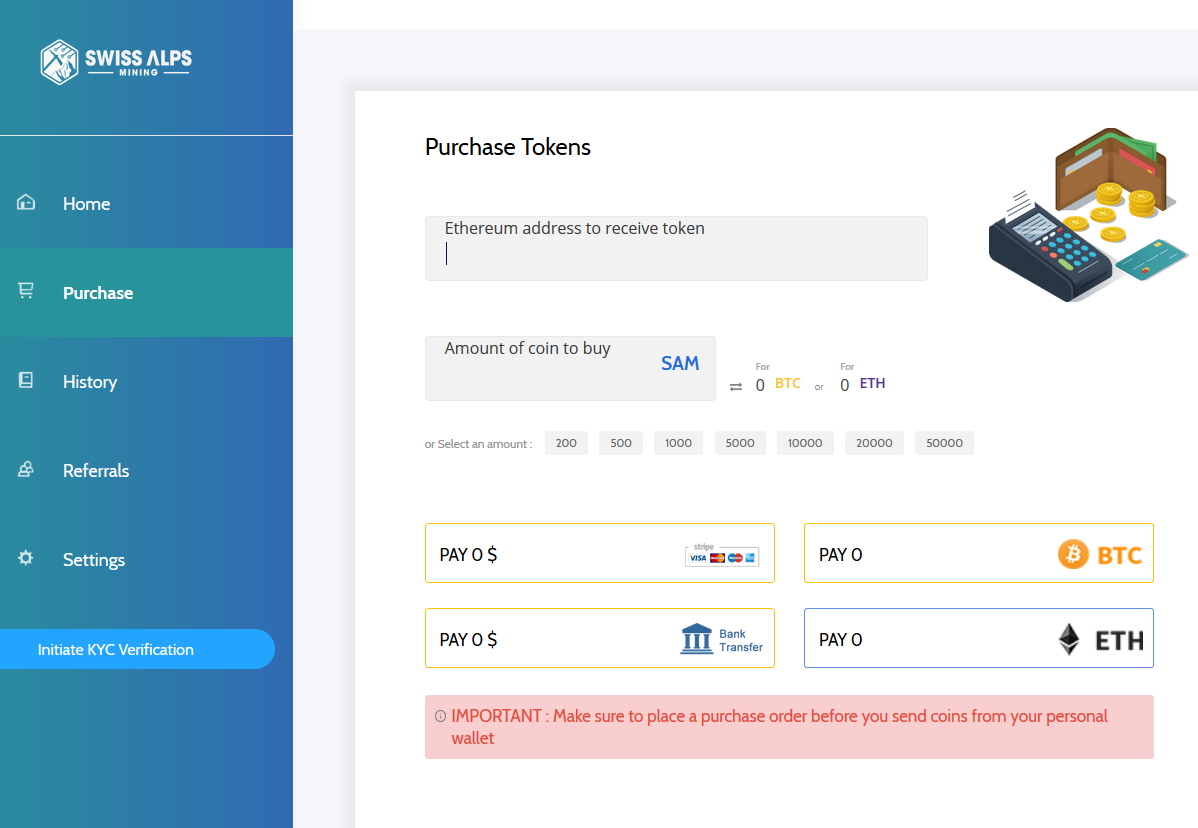This screenshot has width=1198, height=828.
Task: Click the Ethereum diamond logo icon
Action: [1069, 639]
